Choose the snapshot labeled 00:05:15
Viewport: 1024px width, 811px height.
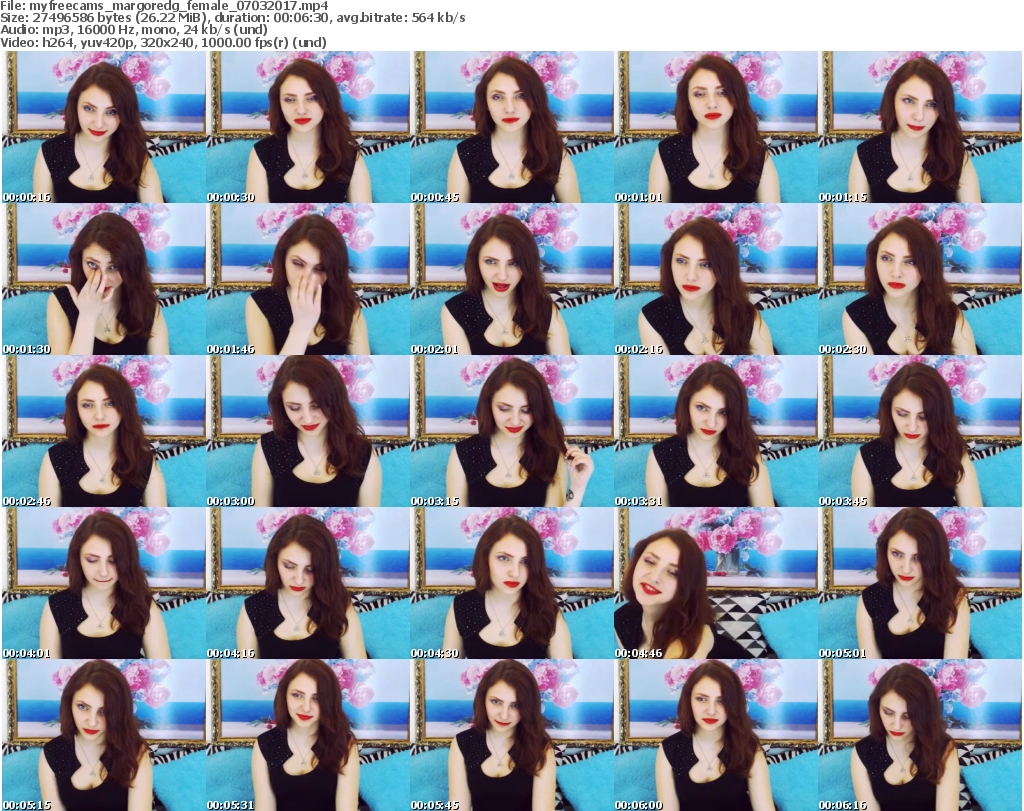point(104,735)
